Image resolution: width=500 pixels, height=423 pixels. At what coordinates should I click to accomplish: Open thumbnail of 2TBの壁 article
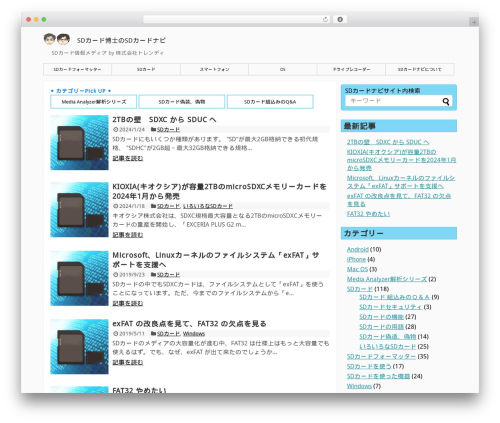pos(79,143)
